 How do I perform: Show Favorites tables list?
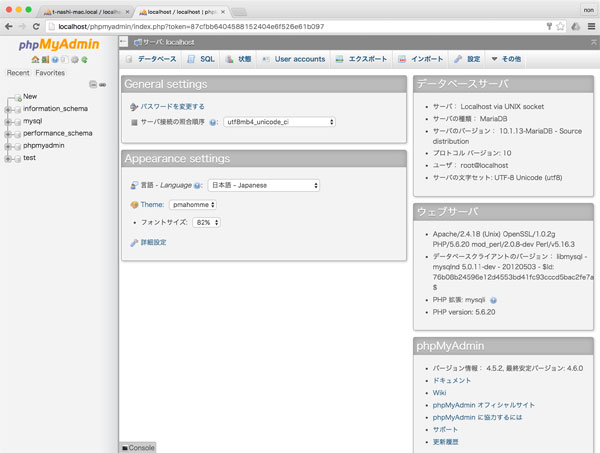[50, 73]
